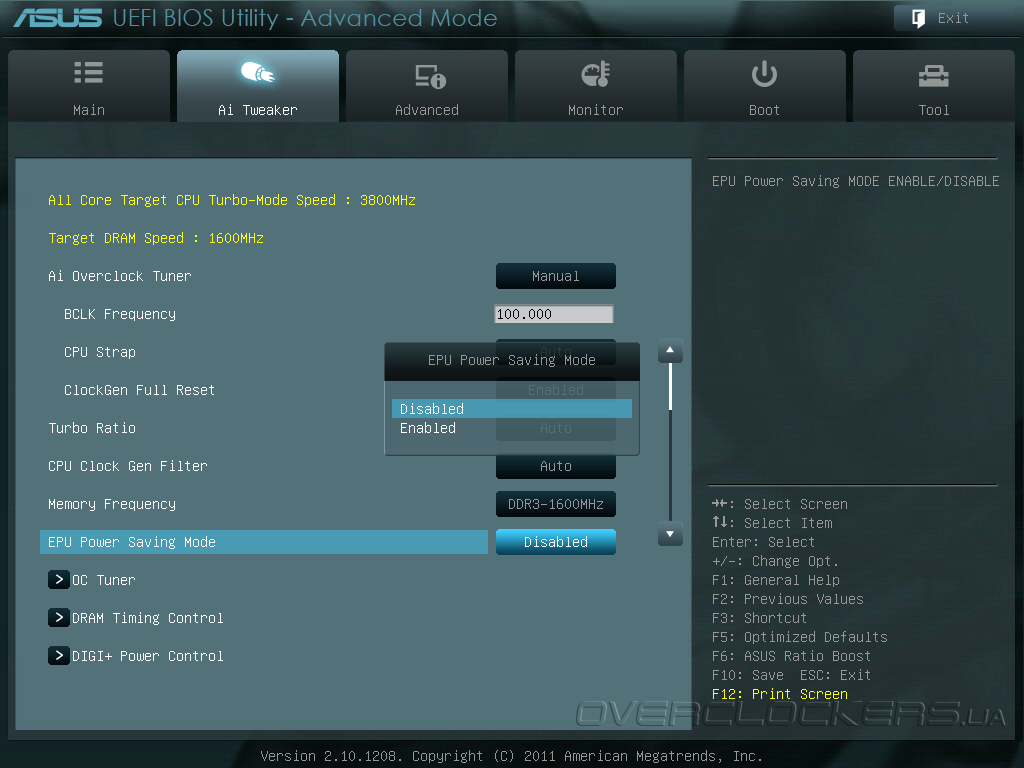This screenshot has width=1024, height=768.
Task: Click the F12: Print Screen hint
Action: pyautogui.click(x=780, y=694)
